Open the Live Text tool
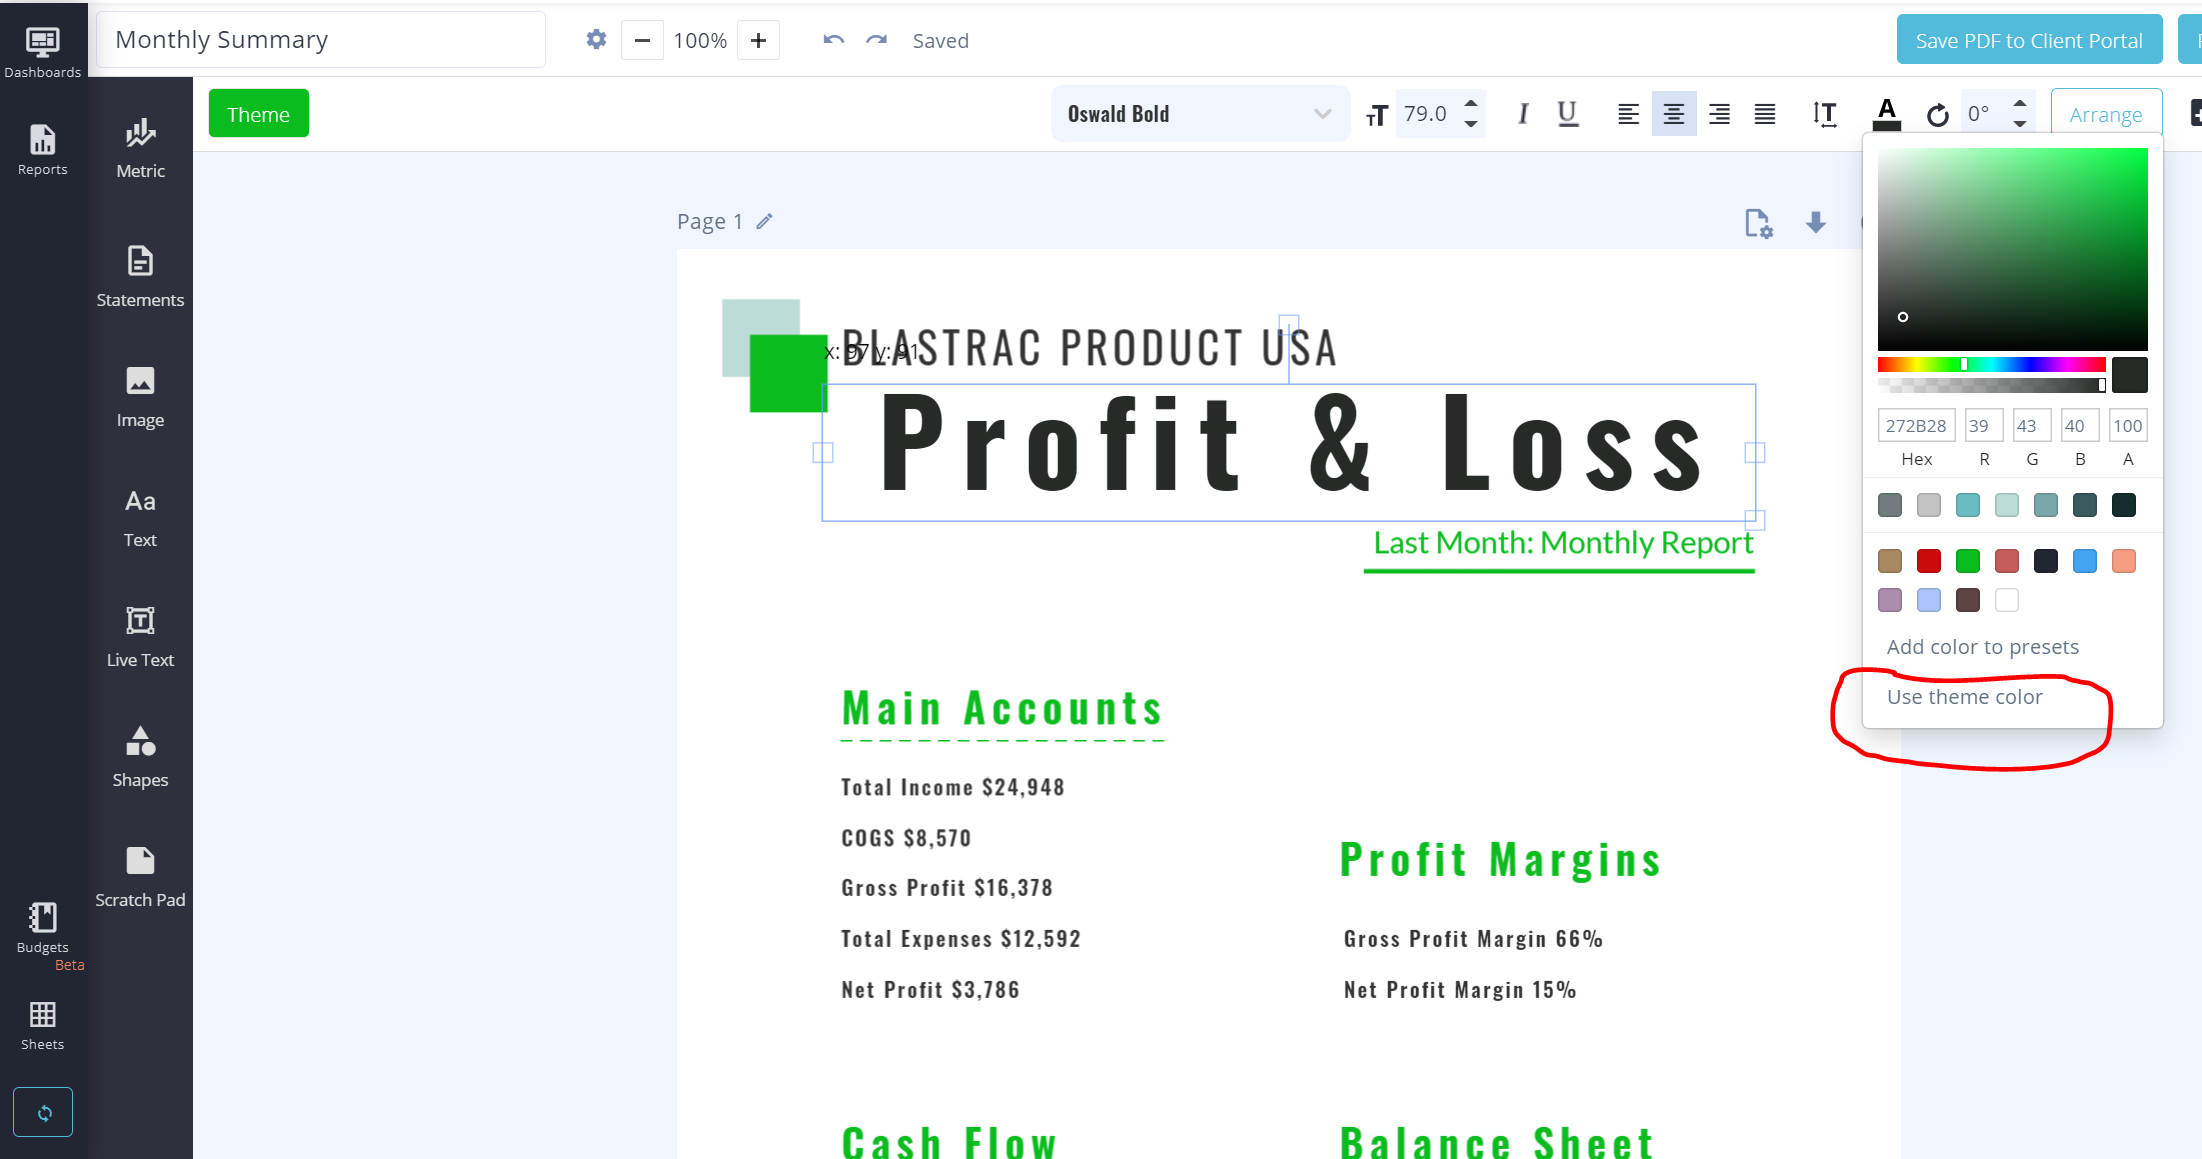 (x=138, y=635)
